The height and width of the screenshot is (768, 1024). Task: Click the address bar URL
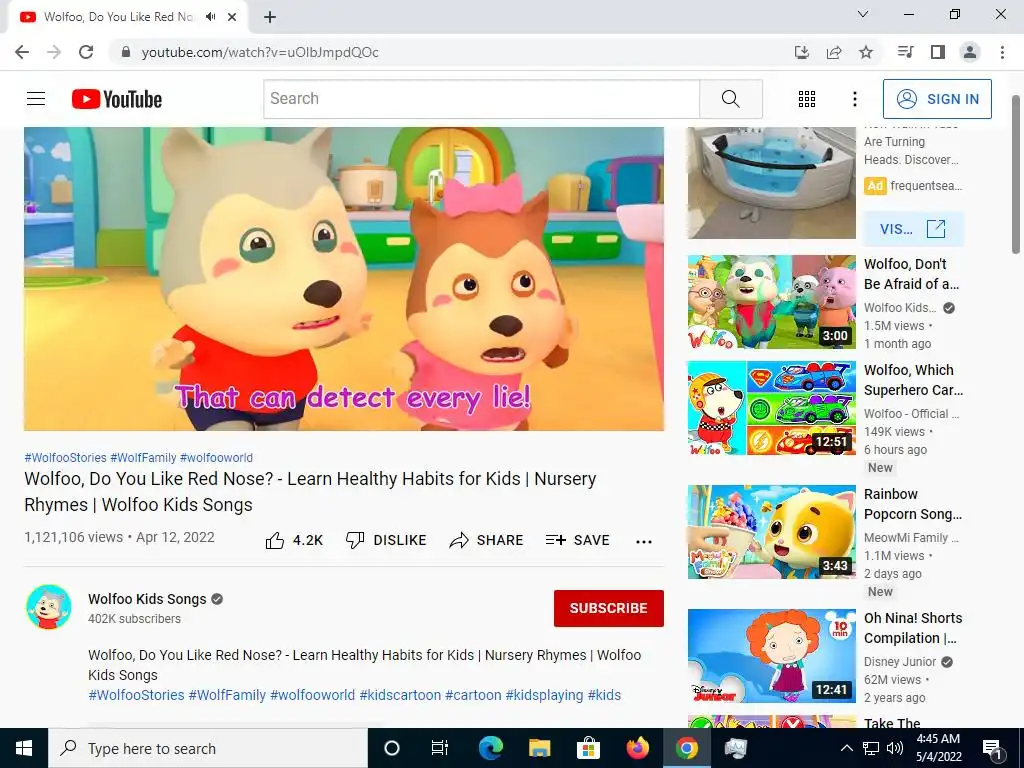pyautogui.click(x=260, y=52)
